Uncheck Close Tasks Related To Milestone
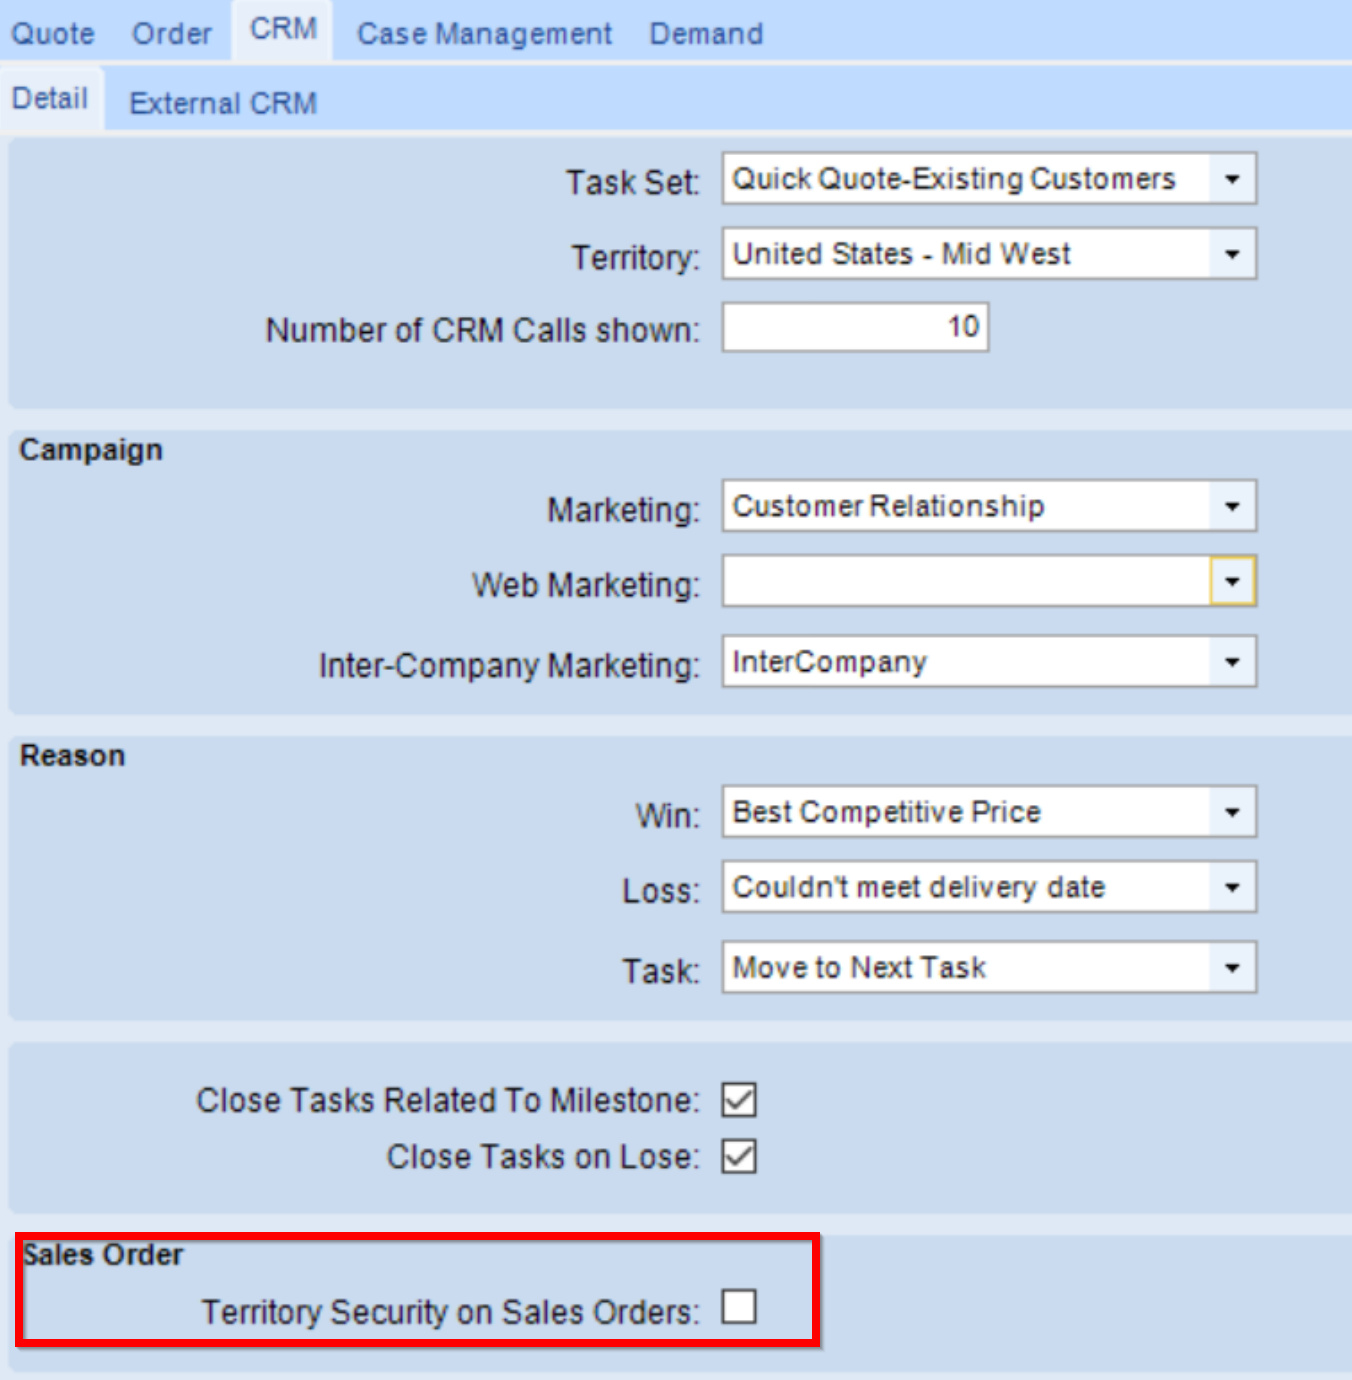Viewport: 1352px width, 1380px height. click(x=739, y=1100)
